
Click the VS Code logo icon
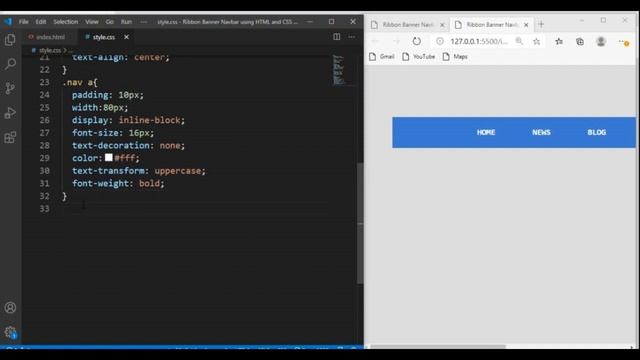point(8,22)
